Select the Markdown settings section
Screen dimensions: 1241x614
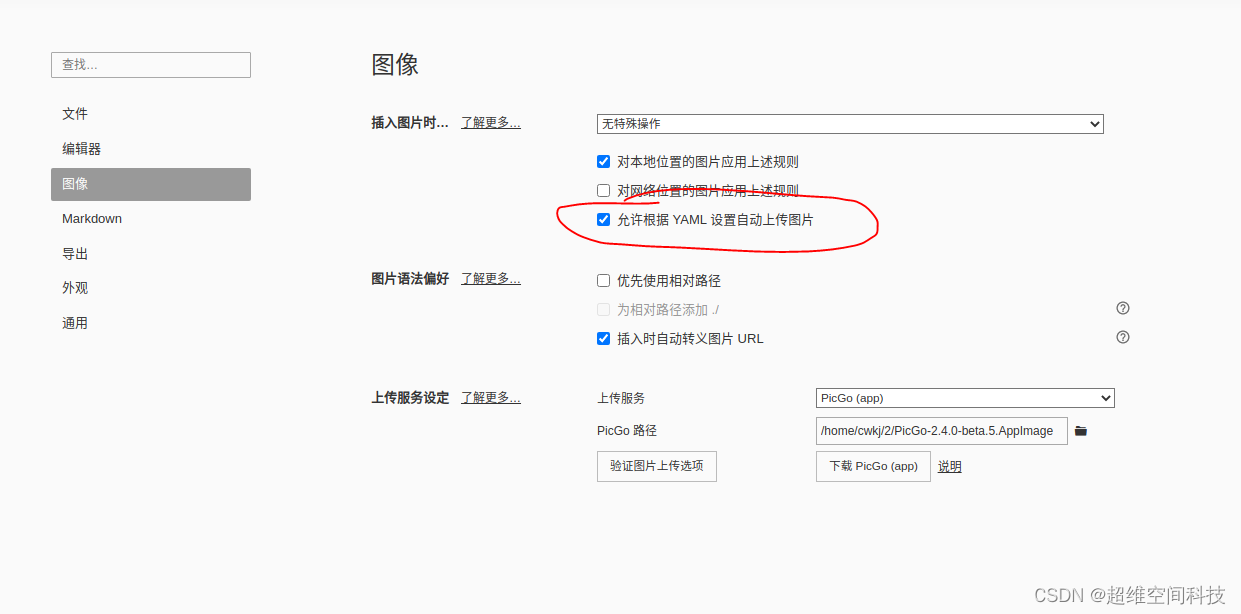(x=91, y=218)
